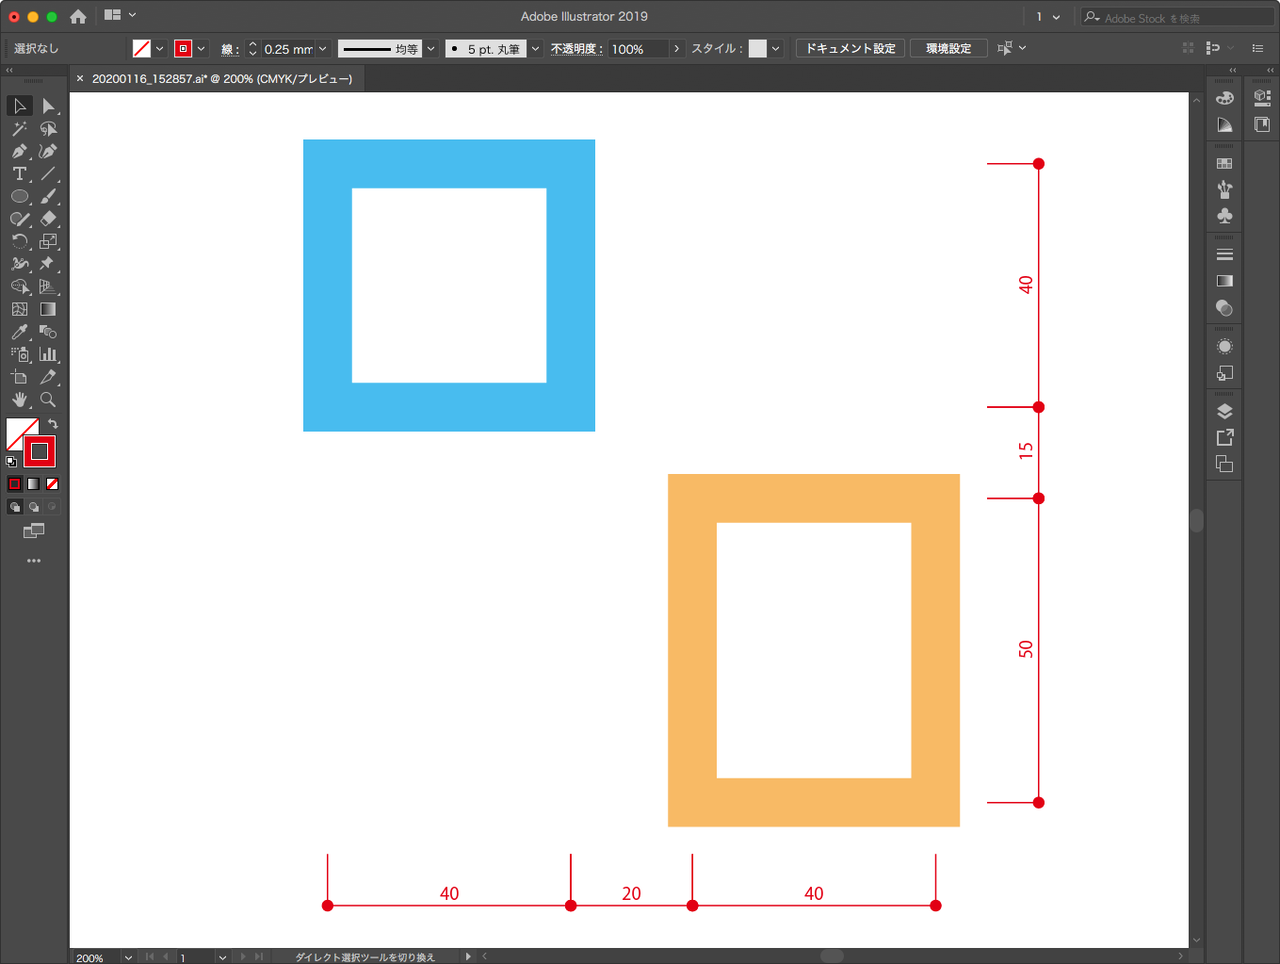Expand the opacity slider arrow
Image resolution: width=1280 pixels, height=964 pixels.
click(x=677, y=49)
